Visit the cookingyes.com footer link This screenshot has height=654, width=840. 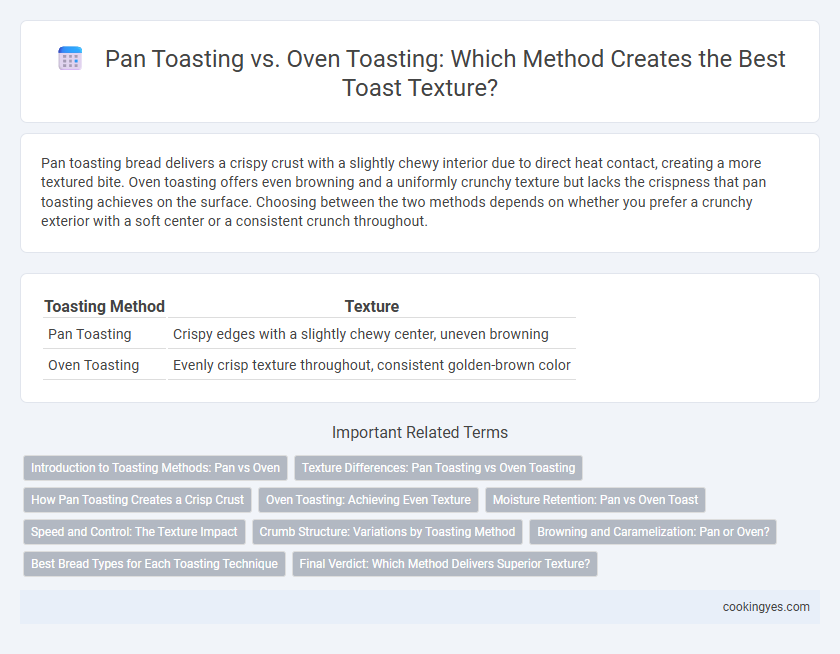[766, 607]
